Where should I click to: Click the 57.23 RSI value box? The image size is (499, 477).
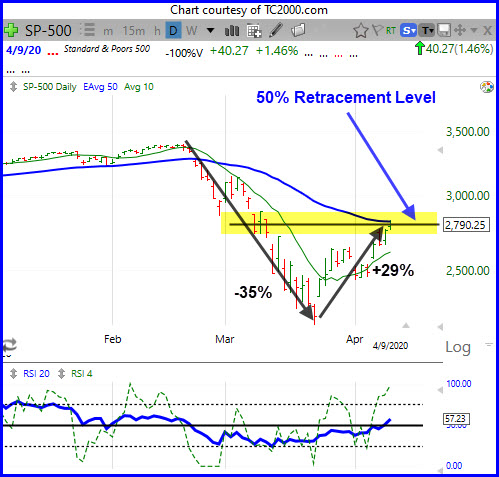(x=456, y=419)
